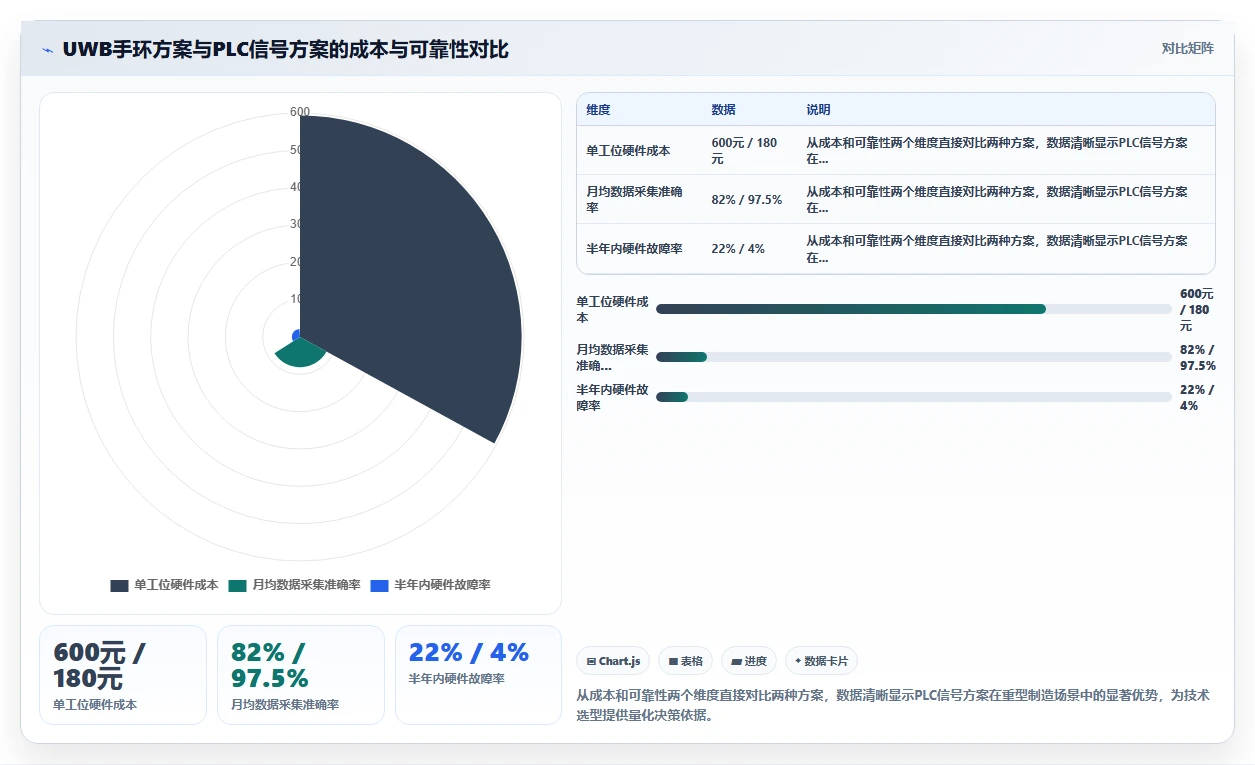Click the 数据 column header
Screen dimensions: 1255x765
tap(723, 110)
